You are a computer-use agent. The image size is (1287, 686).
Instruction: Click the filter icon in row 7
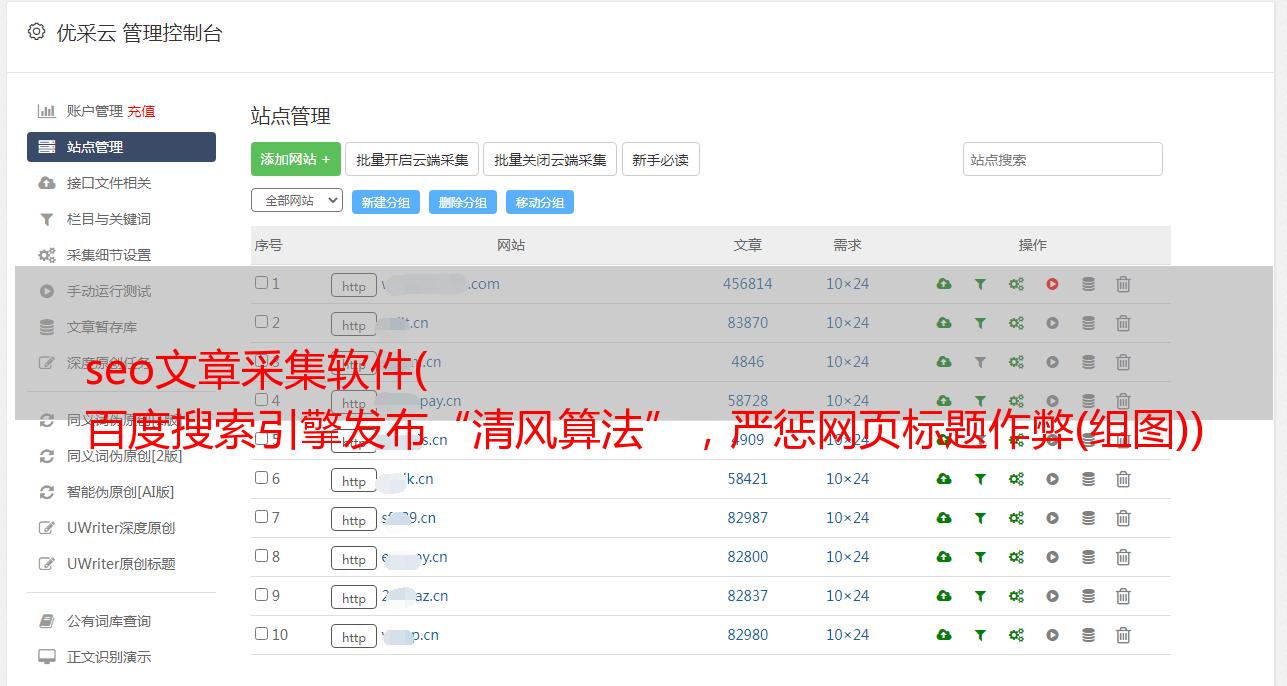(x=980, y=518)
